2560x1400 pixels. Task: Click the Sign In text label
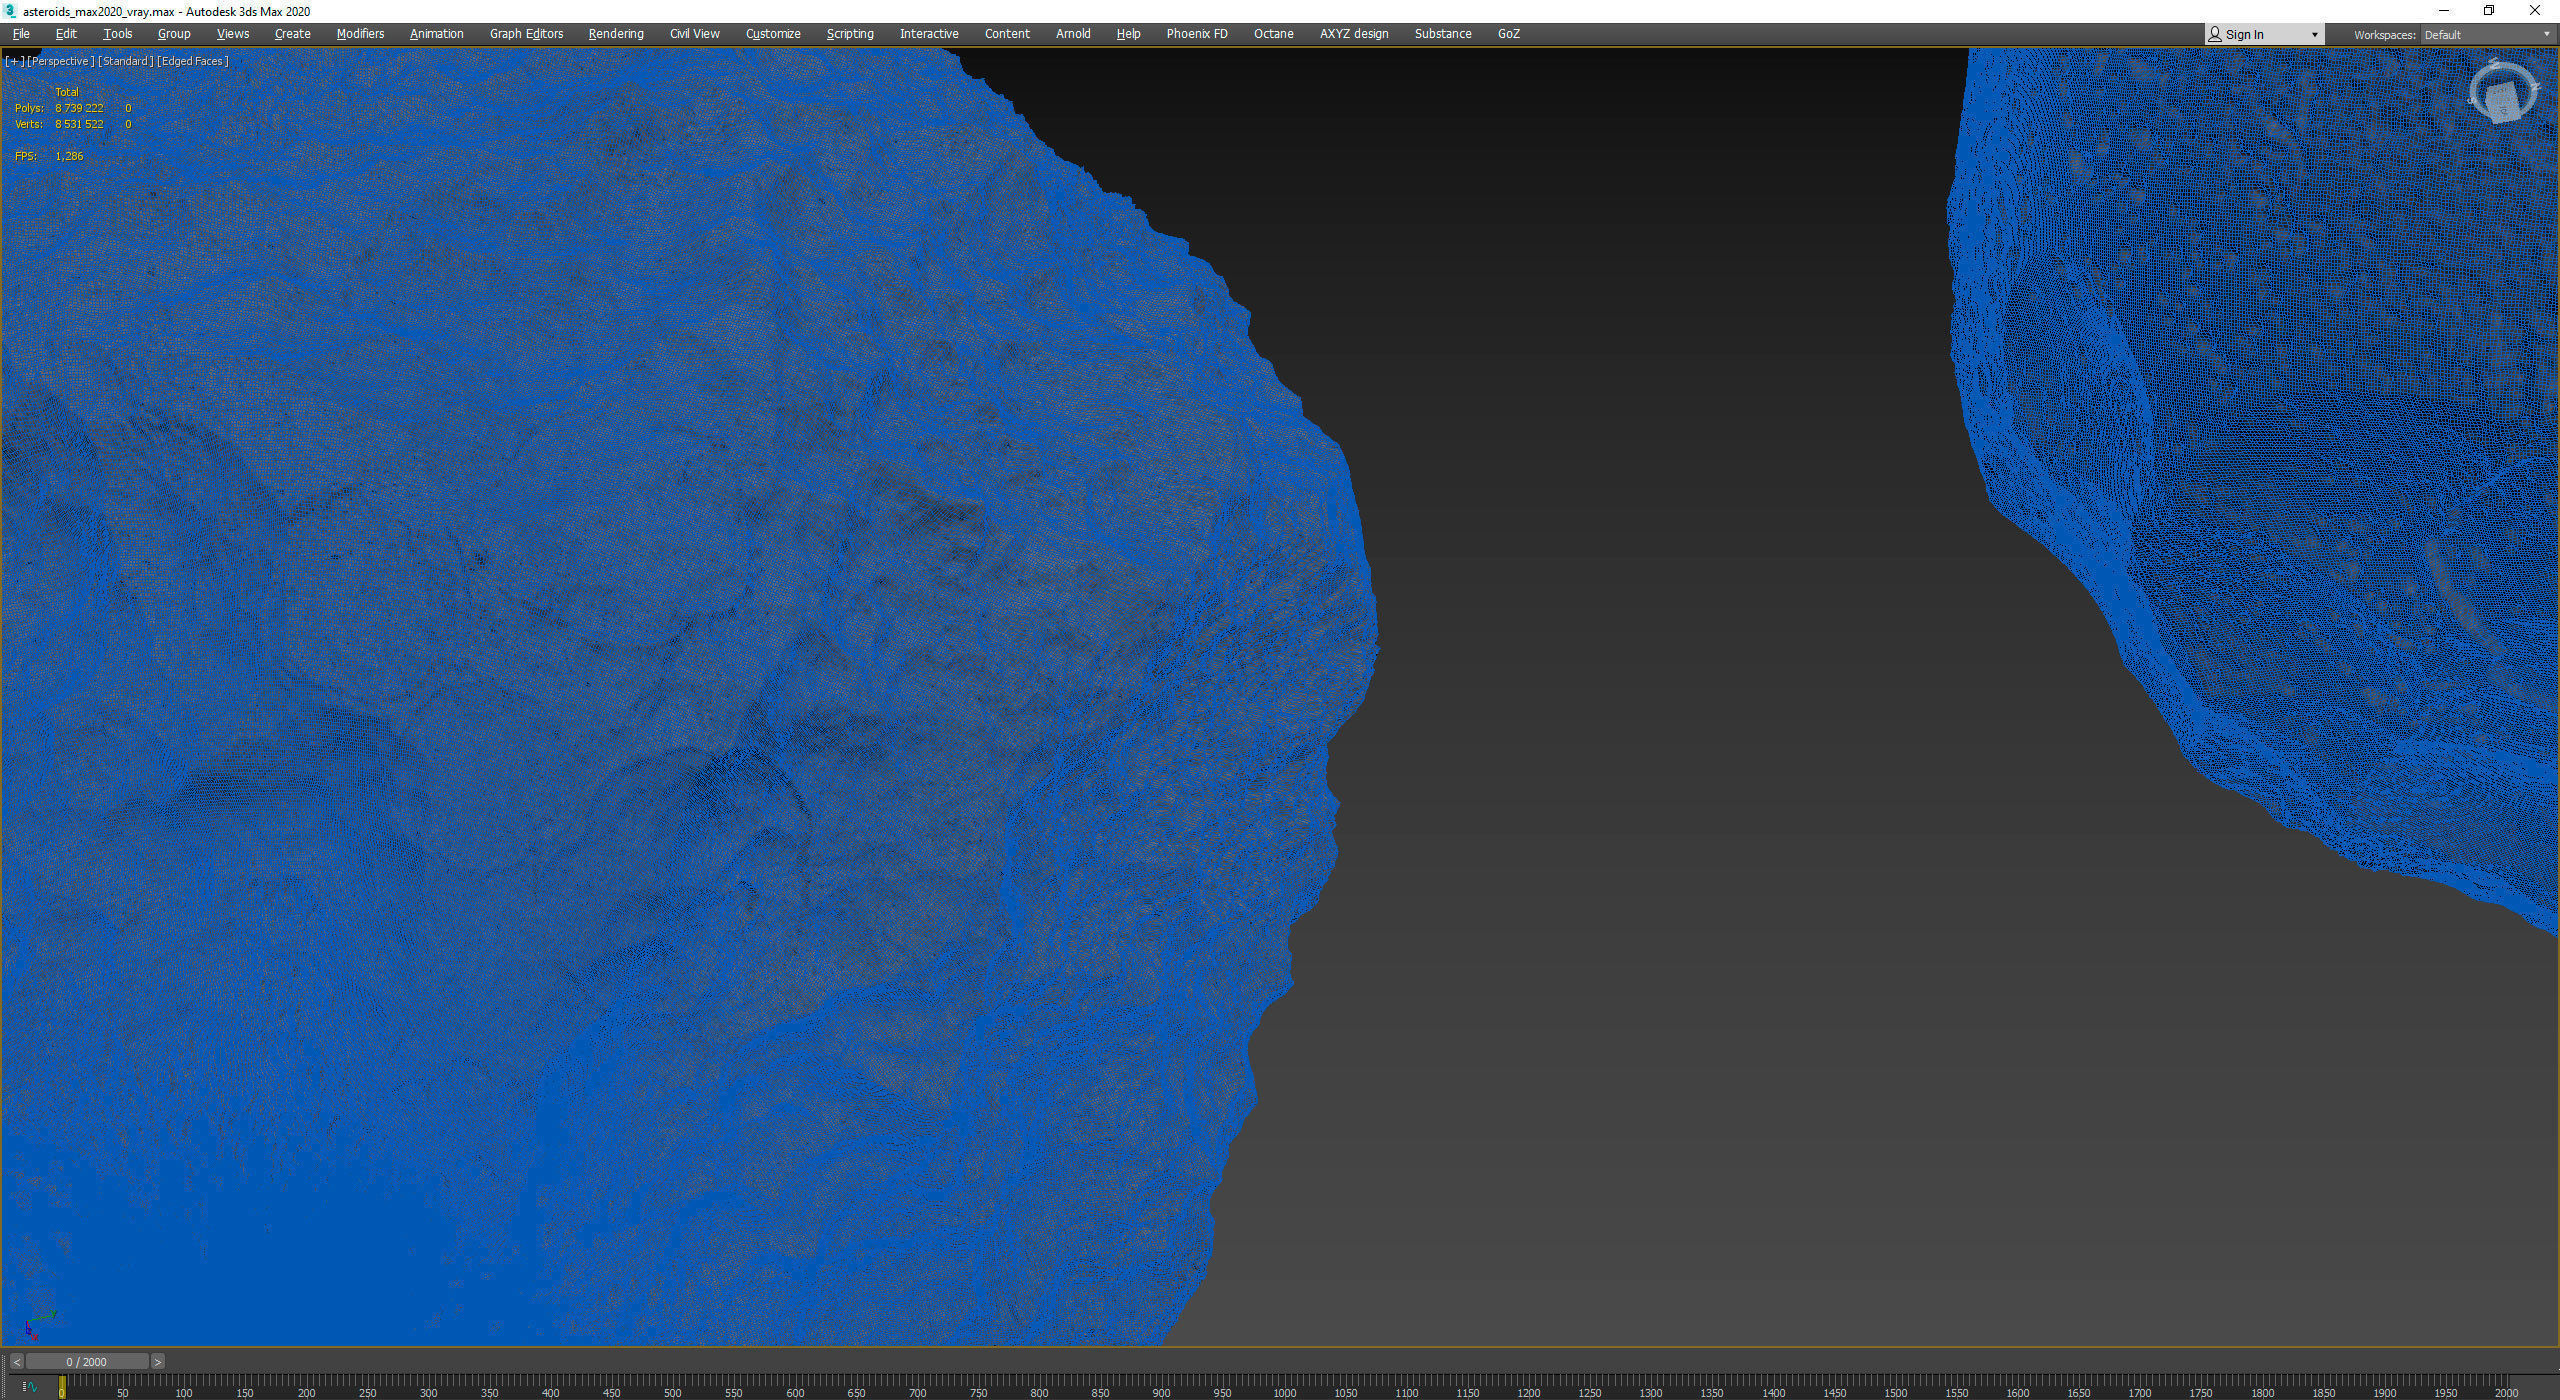pyautogui.click(x=2245, y=35)
